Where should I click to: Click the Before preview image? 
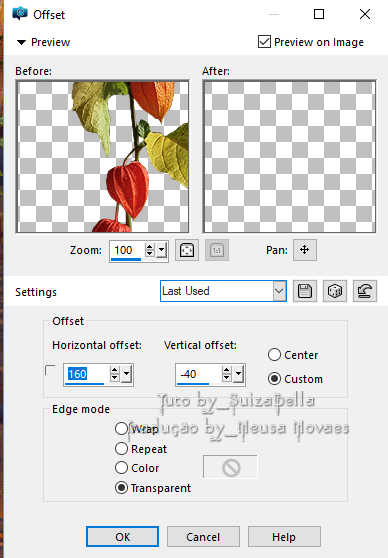coord(103,157)
